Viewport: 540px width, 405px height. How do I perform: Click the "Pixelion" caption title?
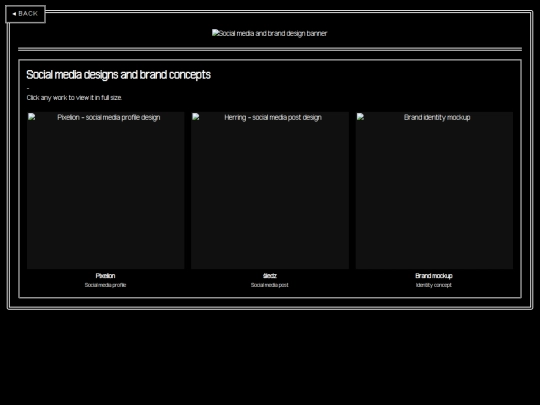coord(105,276)
